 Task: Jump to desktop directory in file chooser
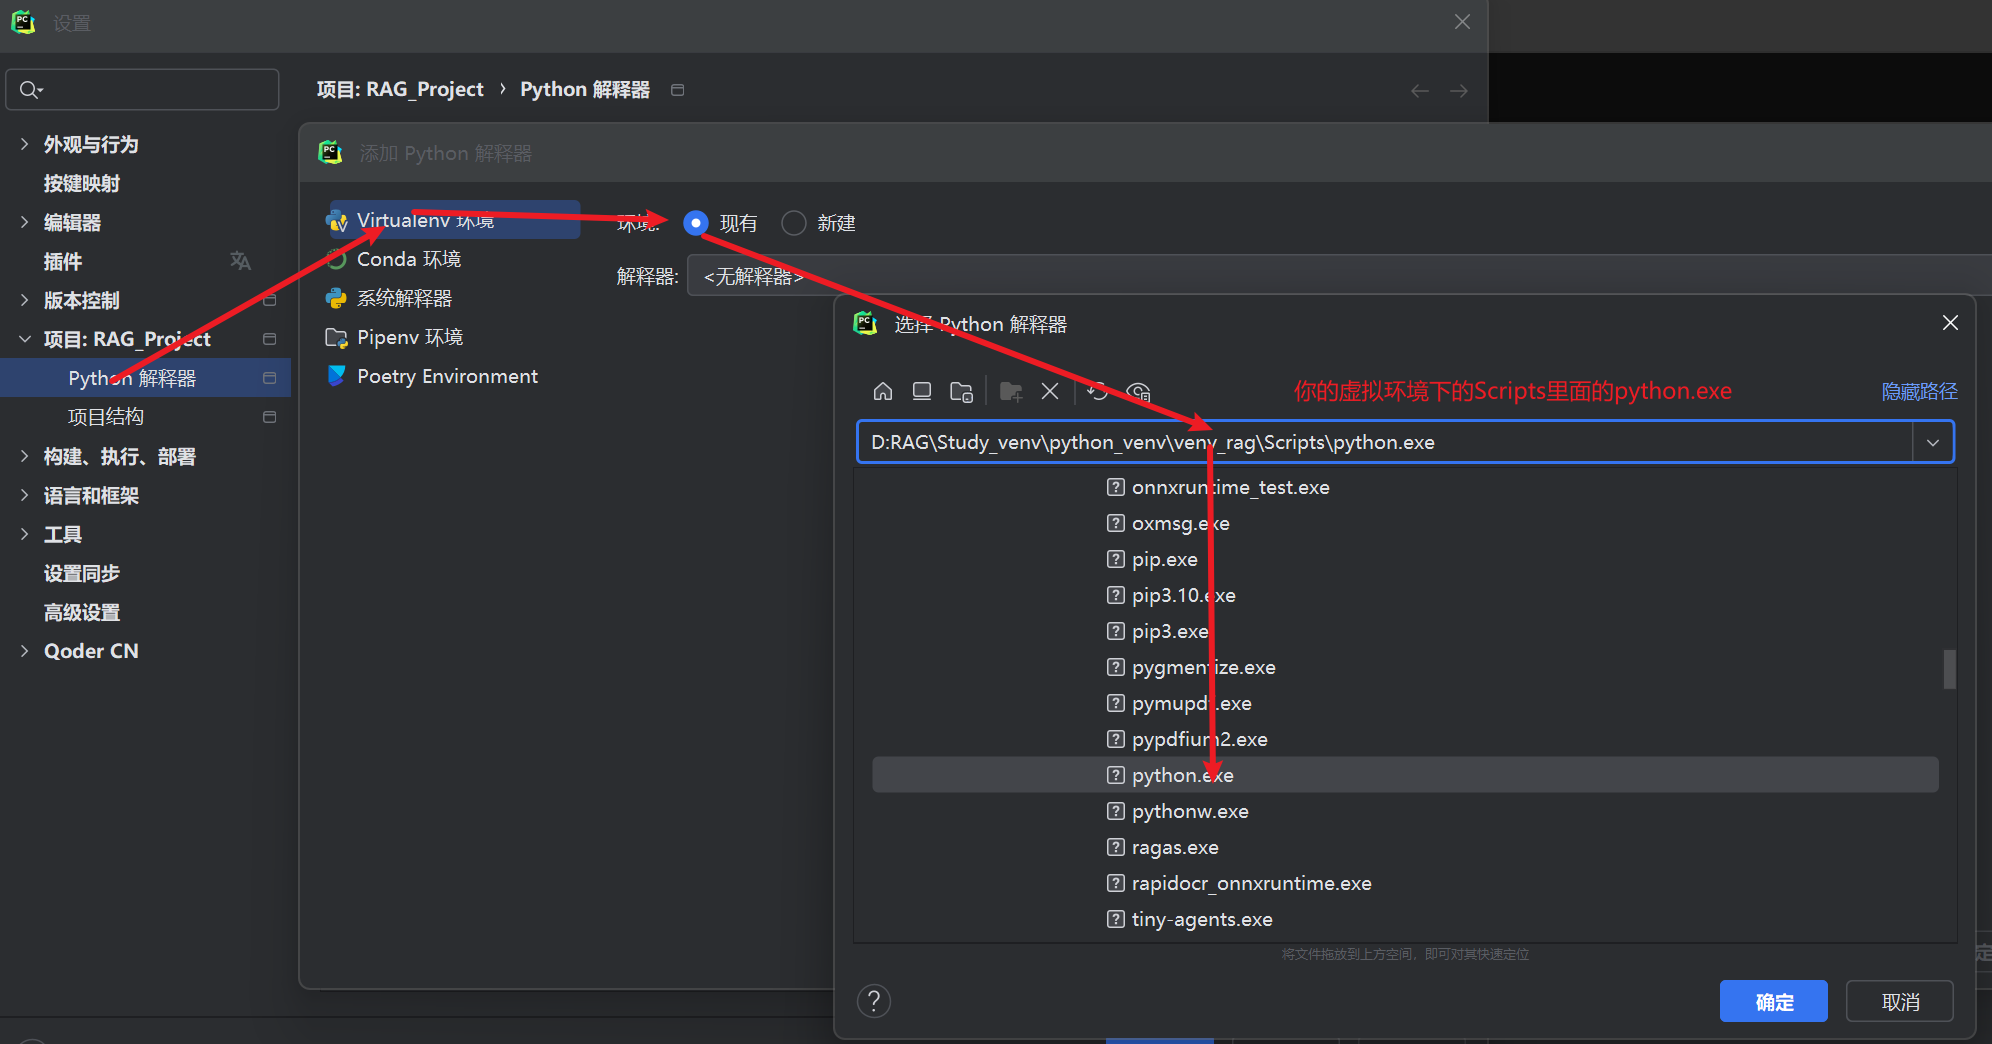[922, 391]
